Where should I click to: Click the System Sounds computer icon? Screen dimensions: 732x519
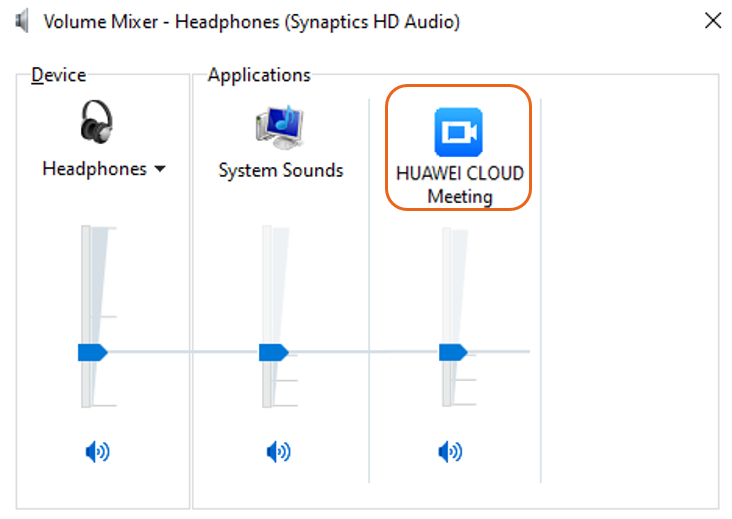pyautogui.click(x=280, y=127)
